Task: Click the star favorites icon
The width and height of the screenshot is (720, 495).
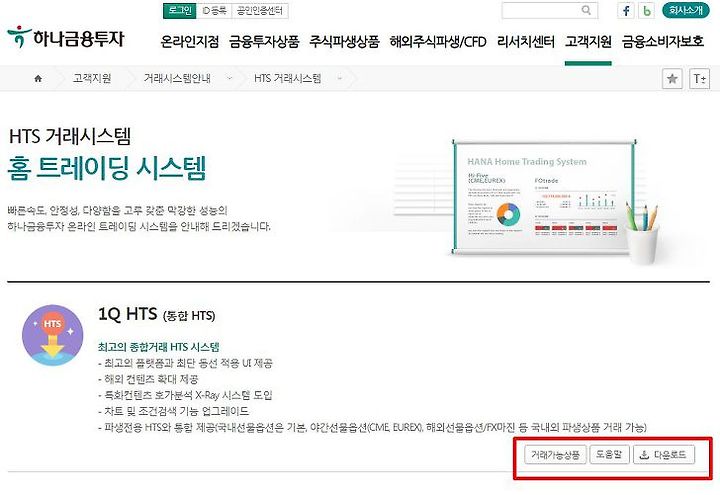Action: point(672,79)
